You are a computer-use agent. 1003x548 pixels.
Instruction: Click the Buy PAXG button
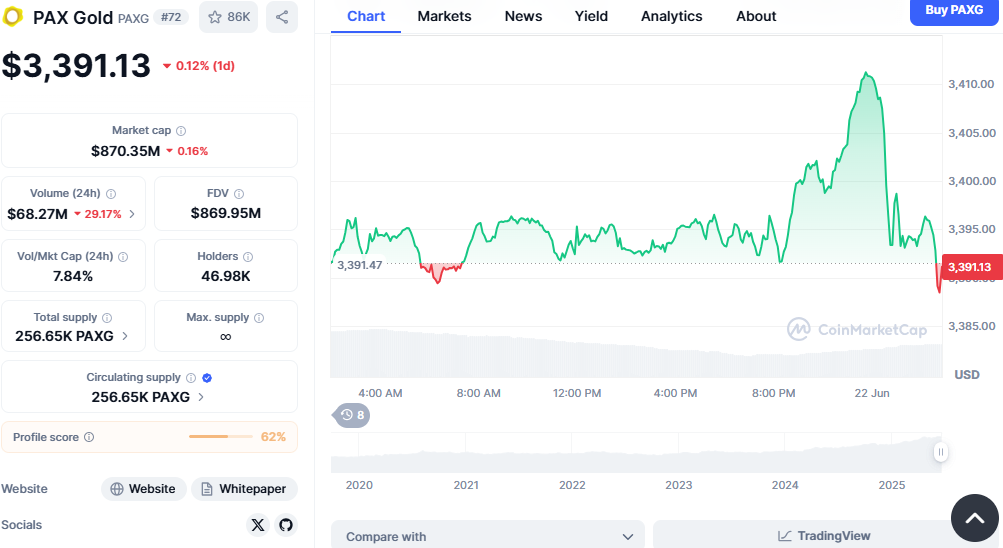pyautogui.click(x=954, y=12)
